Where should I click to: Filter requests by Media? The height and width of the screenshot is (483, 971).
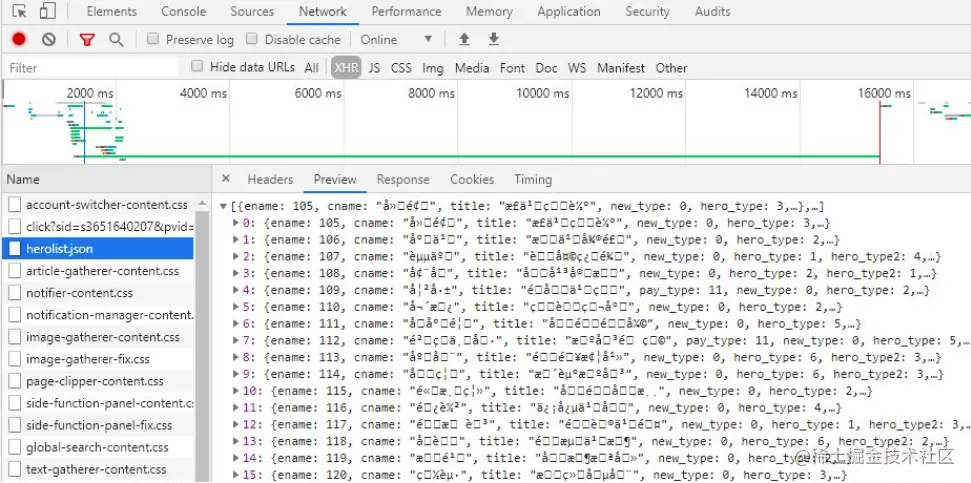tap(472, 68)
